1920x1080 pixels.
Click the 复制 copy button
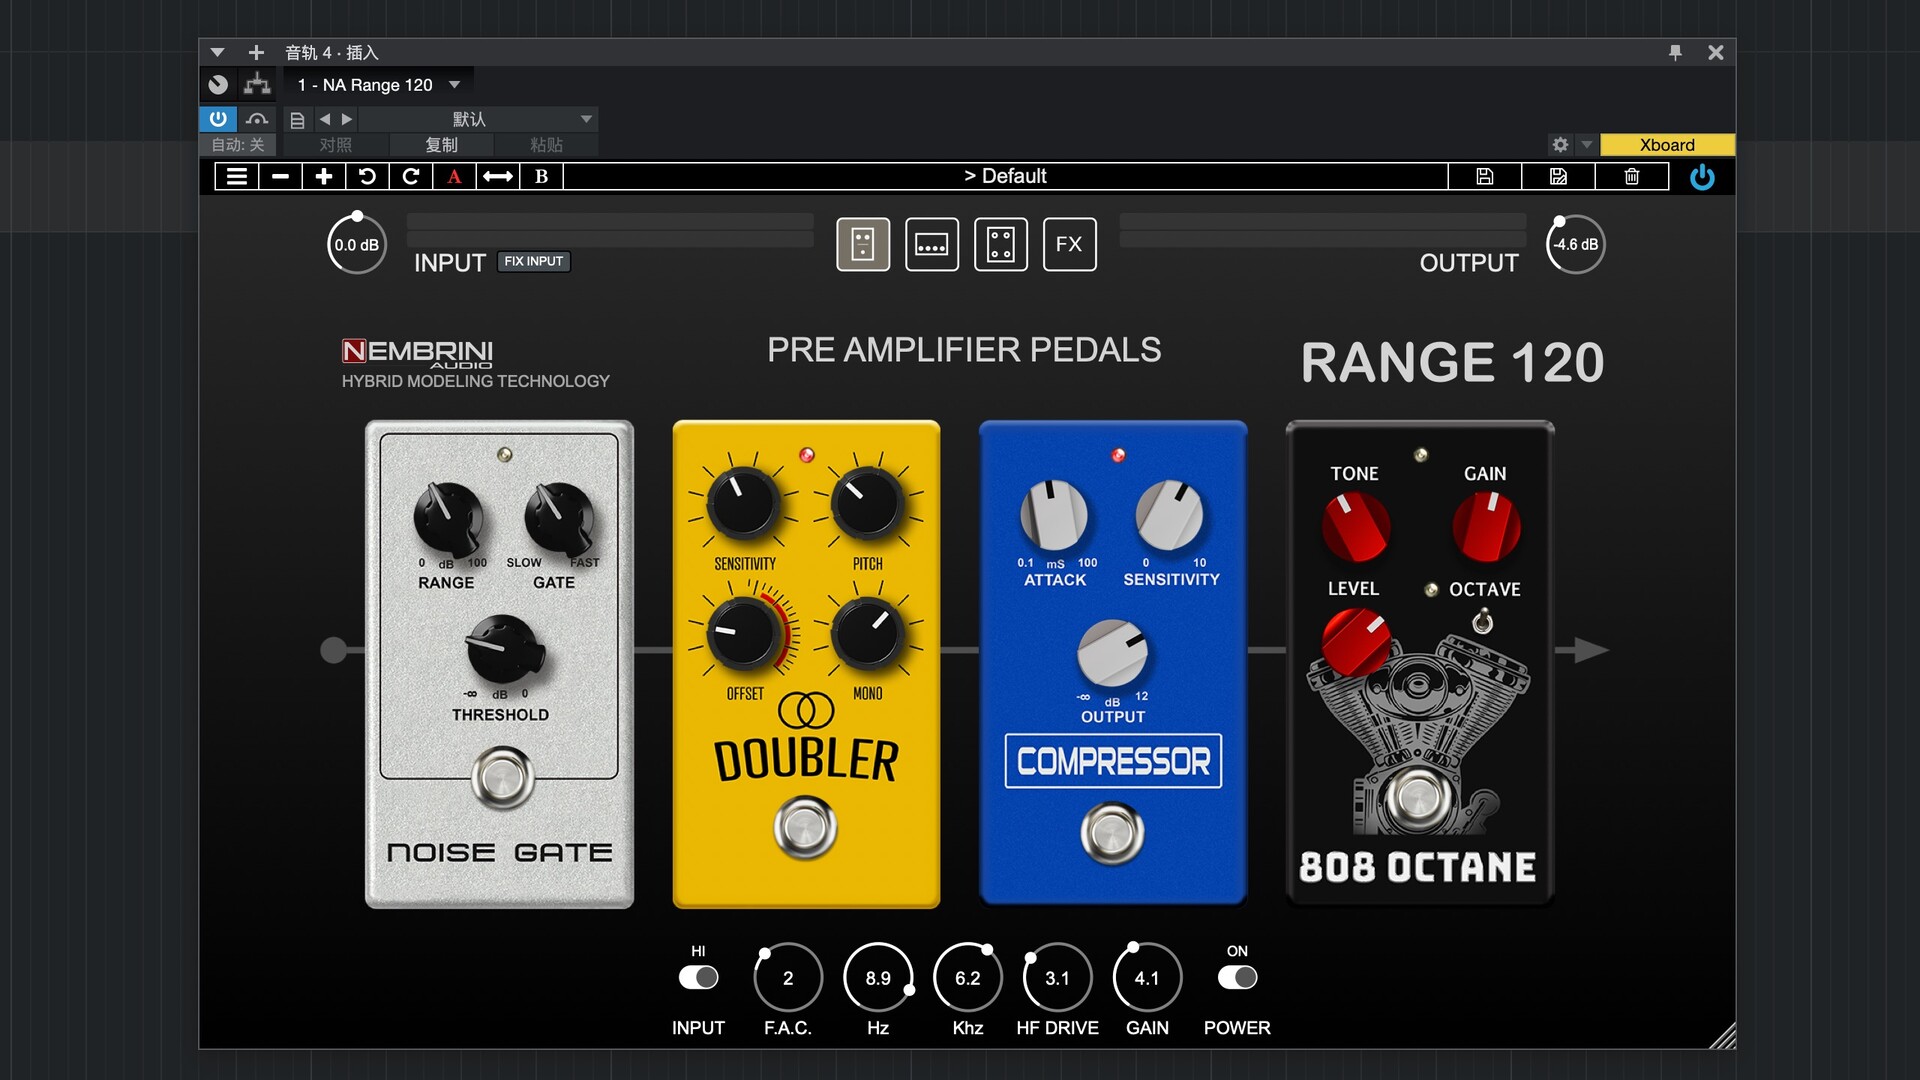pyautogui.click(x=441, y=145)
